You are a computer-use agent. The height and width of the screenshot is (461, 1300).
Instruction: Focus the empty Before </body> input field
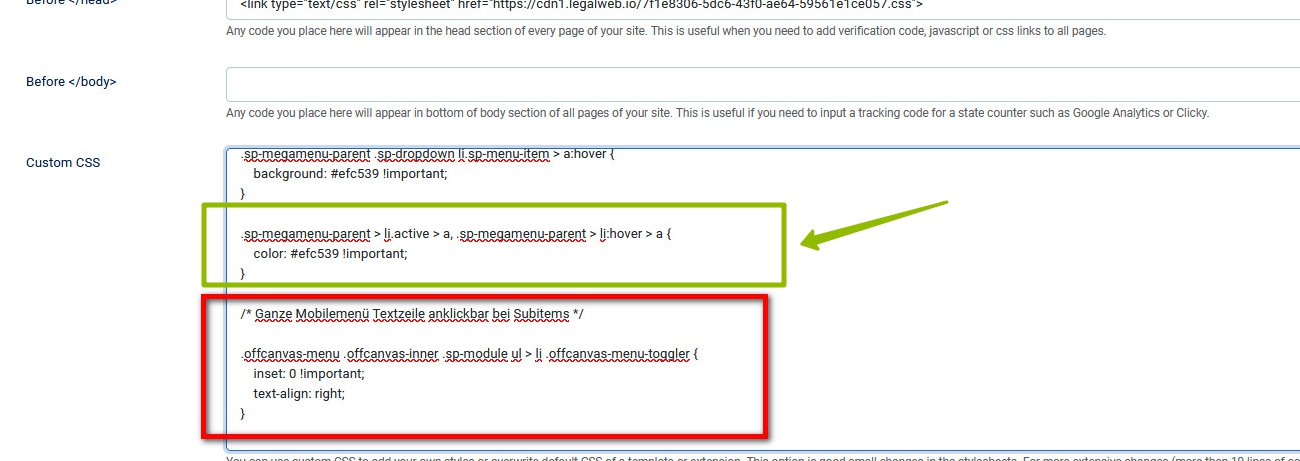click(762, 83)
